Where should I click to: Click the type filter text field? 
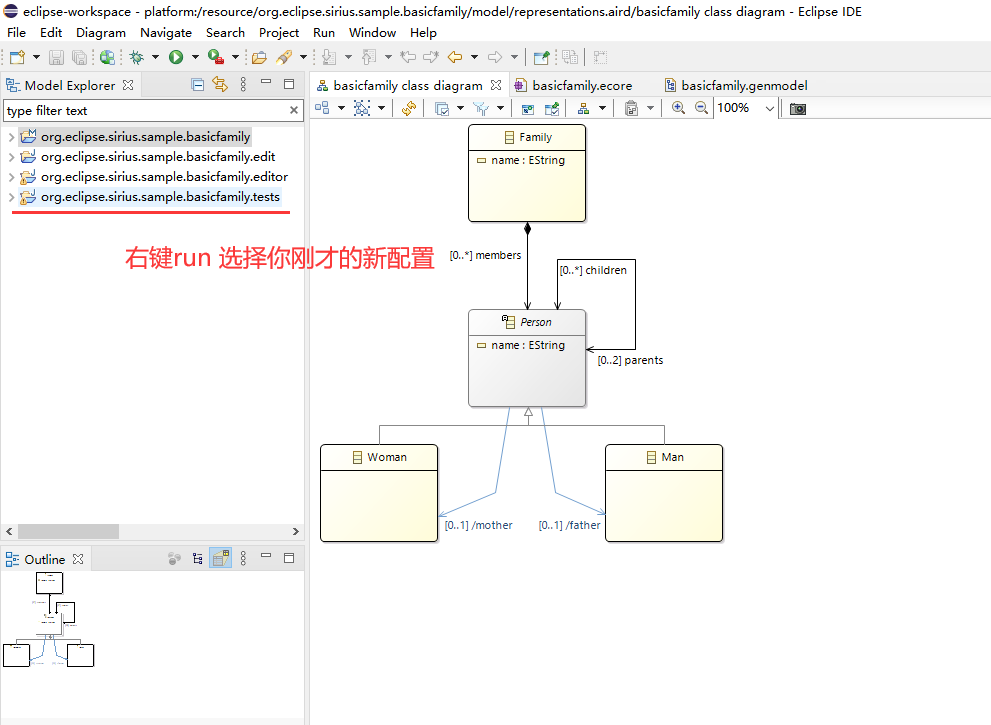click(146, 111)
